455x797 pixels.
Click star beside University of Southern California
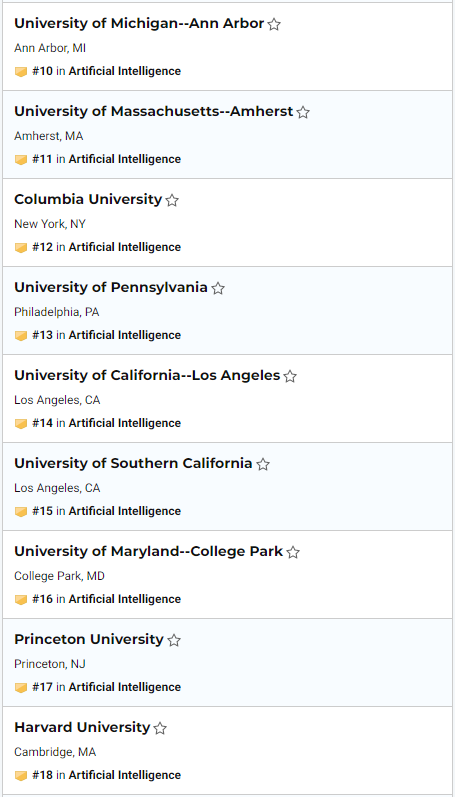click(x=263, y=464)
